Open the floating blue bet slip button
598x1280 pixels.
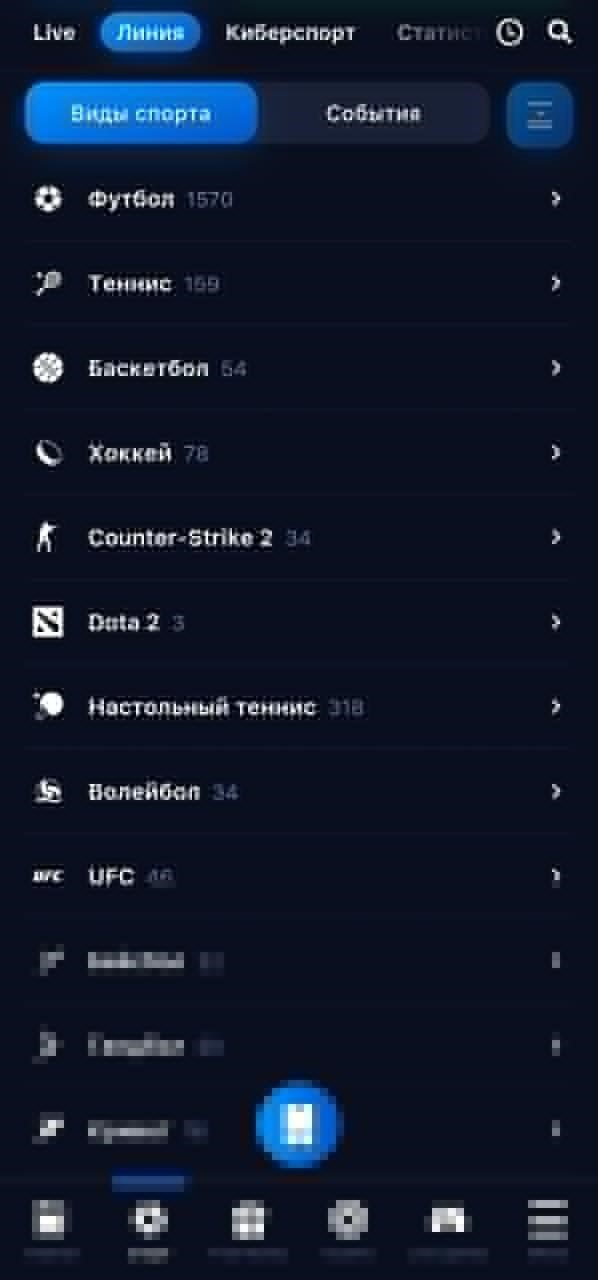point(298,1124)
